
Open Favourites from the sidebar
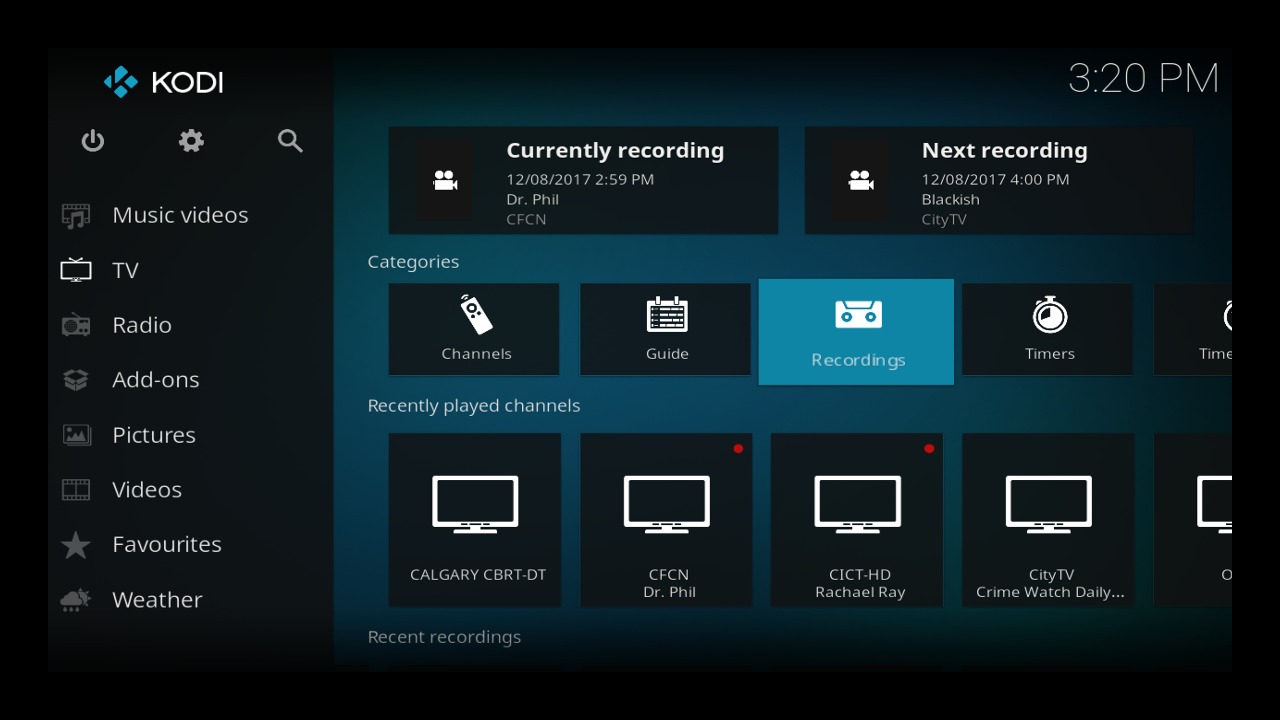pyautogui.click(x=166, y=545)
